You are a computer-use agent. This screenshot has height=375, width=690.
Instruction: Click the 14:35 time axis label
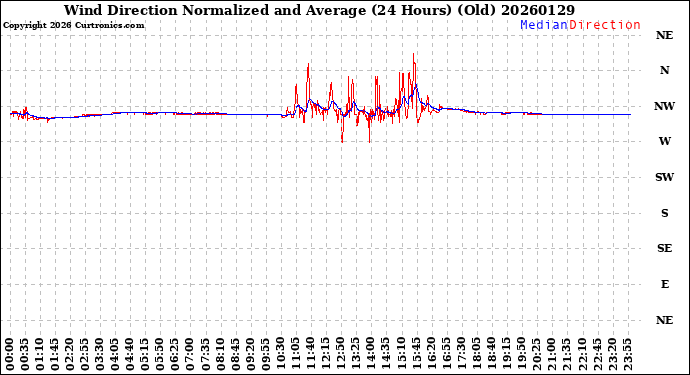(x=386, y=355)
